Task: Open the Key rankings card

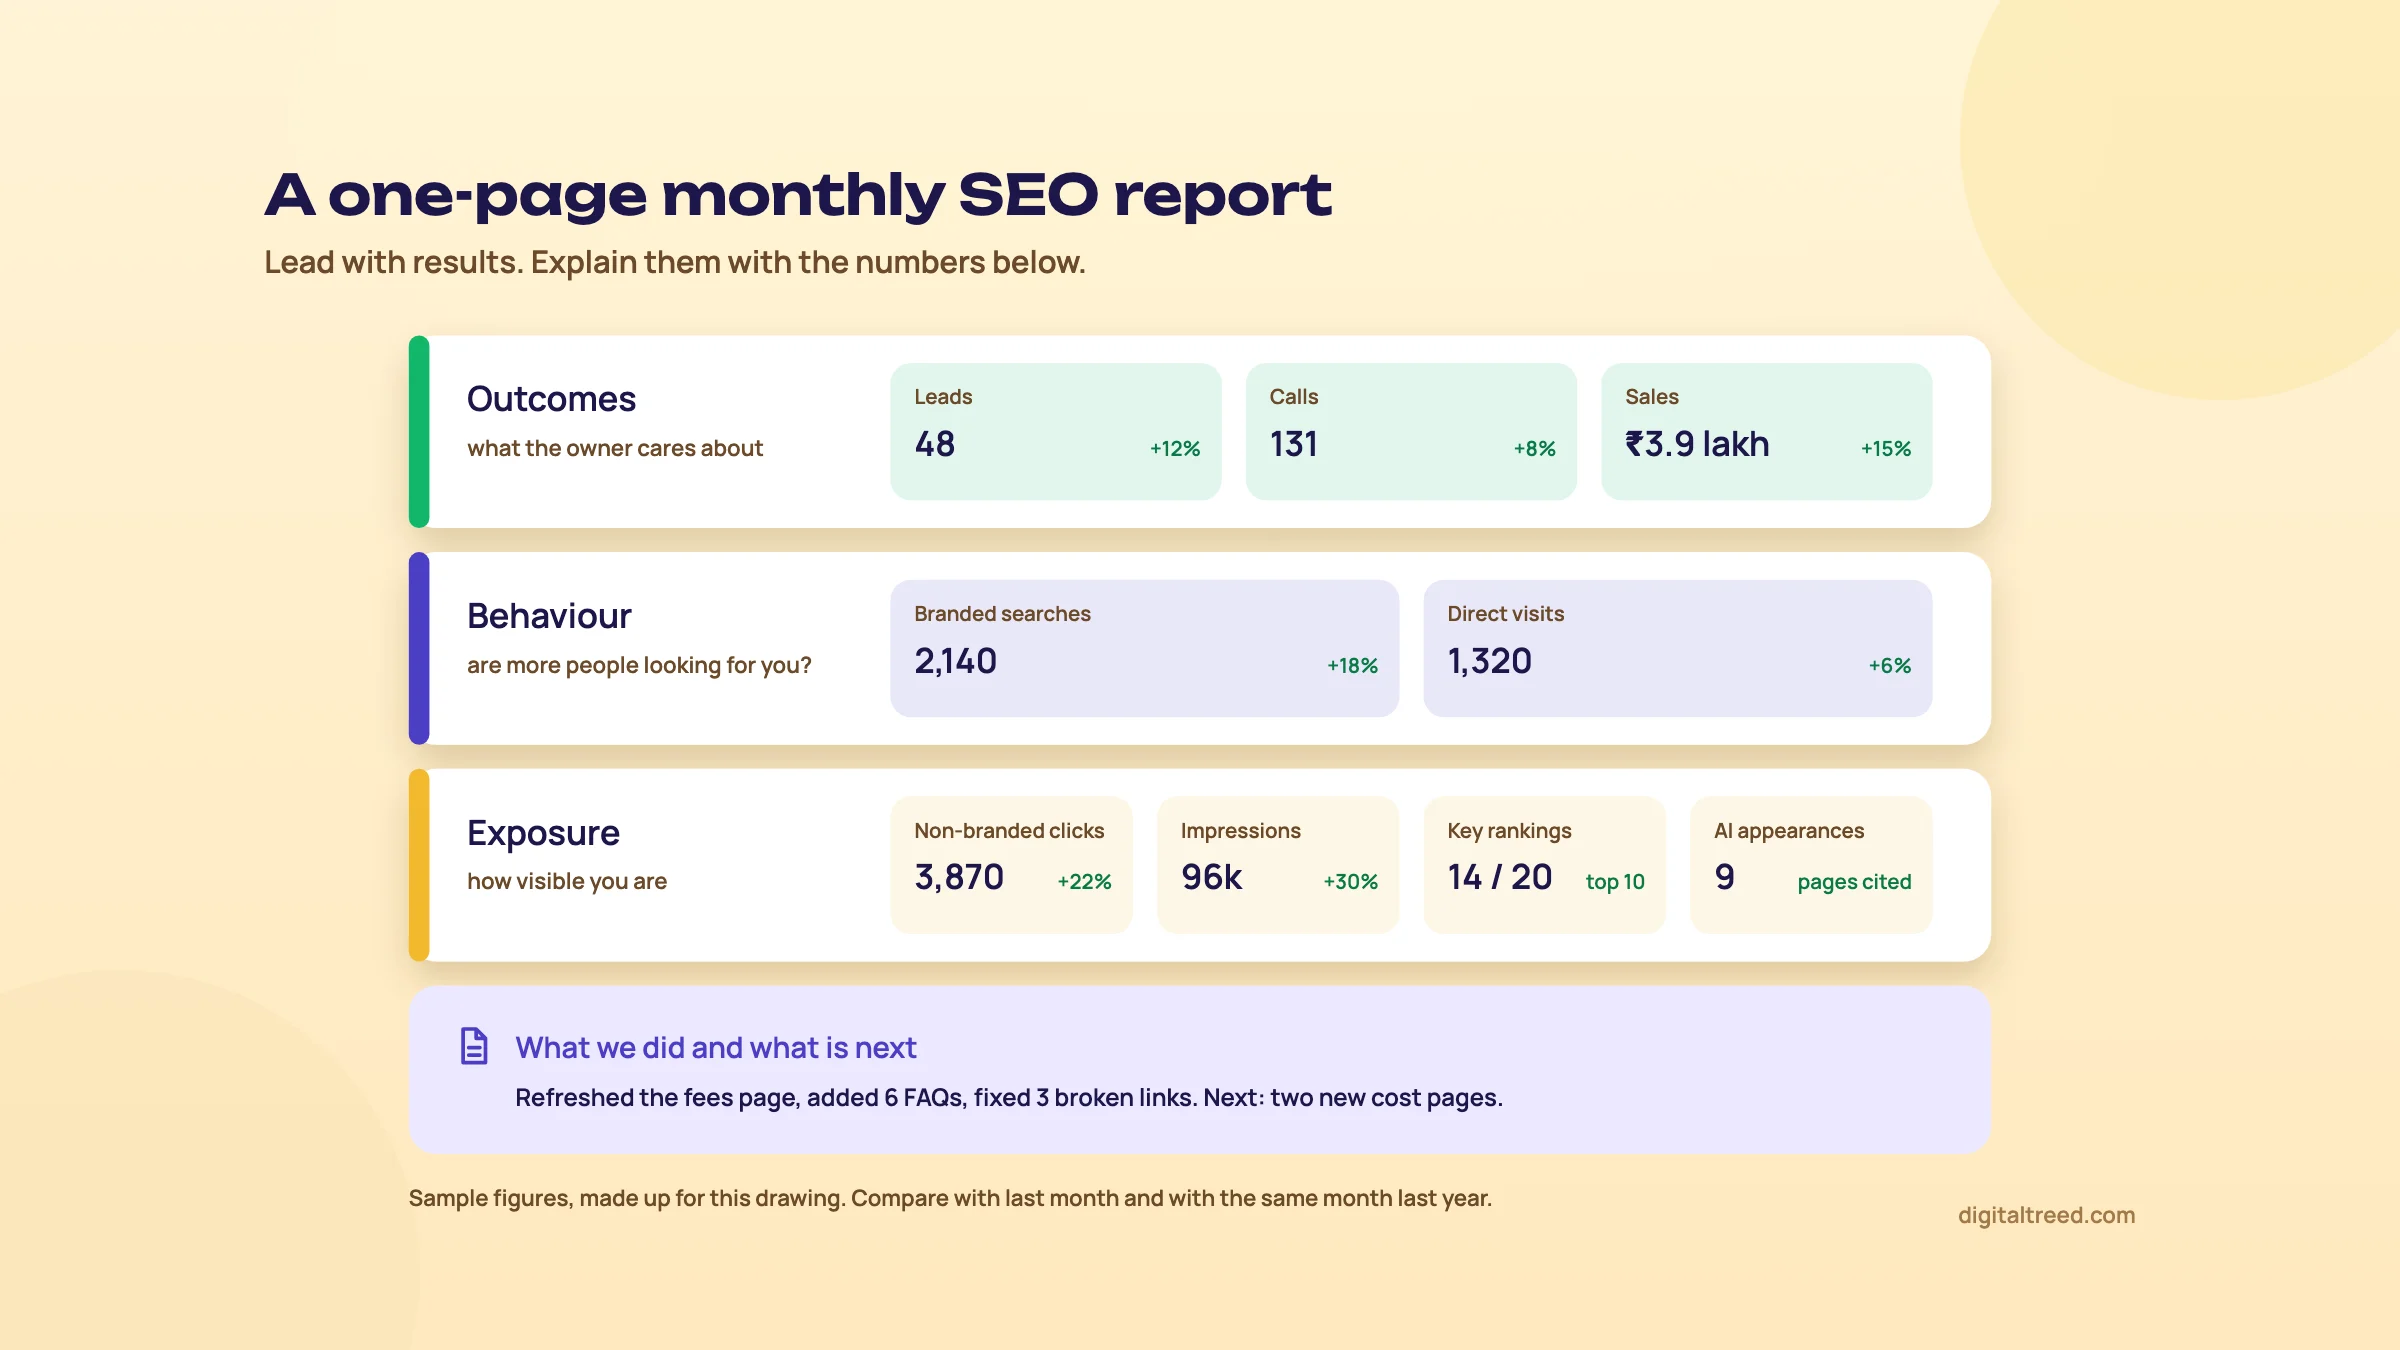Action: (x=1544, y=865)
